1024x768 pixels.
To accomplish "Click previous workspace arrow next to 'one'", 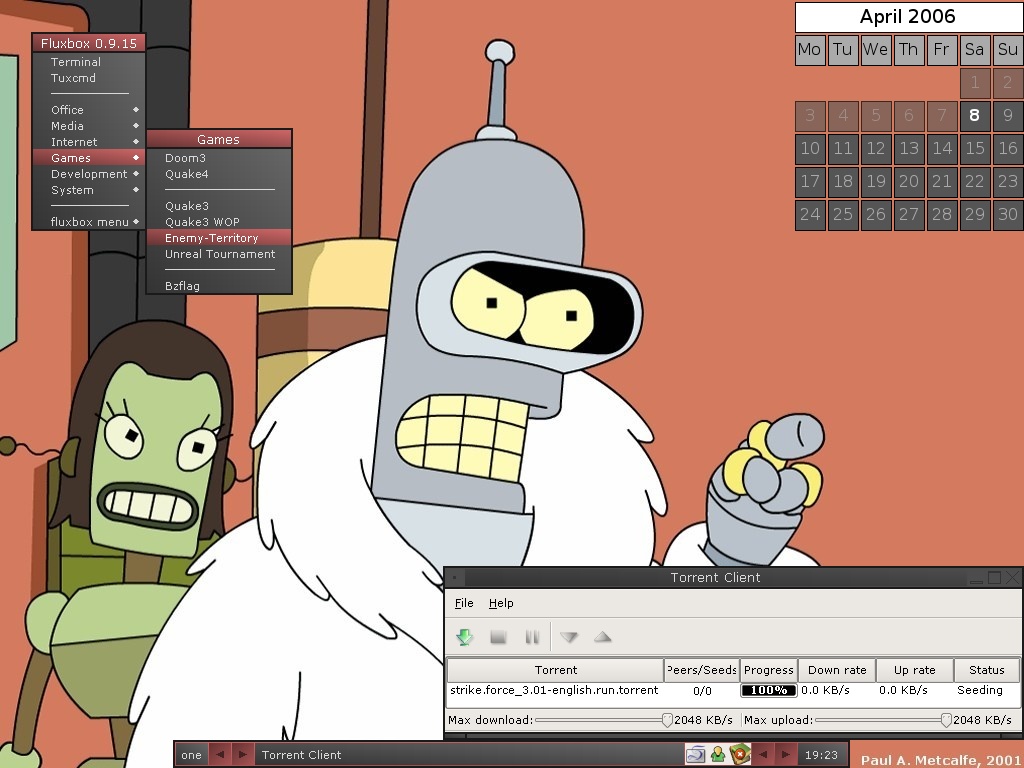I will (x=219, y=754).
